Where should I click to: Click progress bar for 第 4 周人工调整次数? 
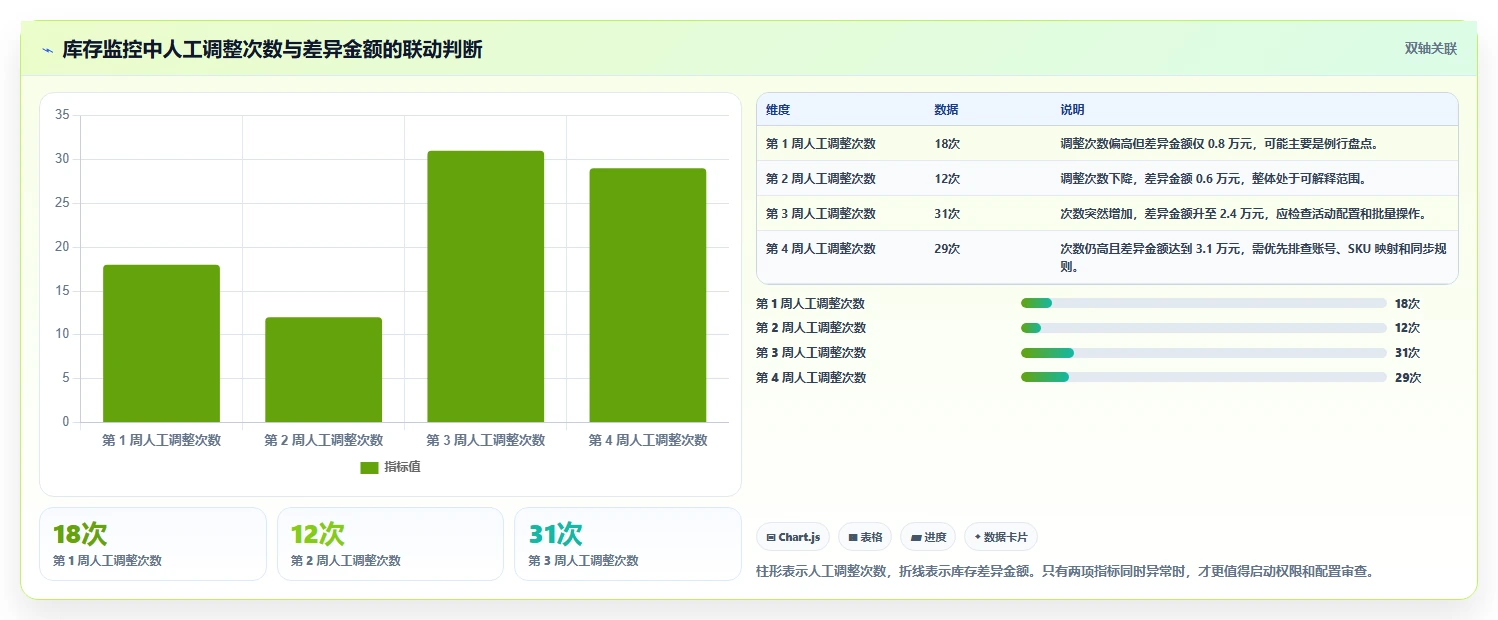1204,377
